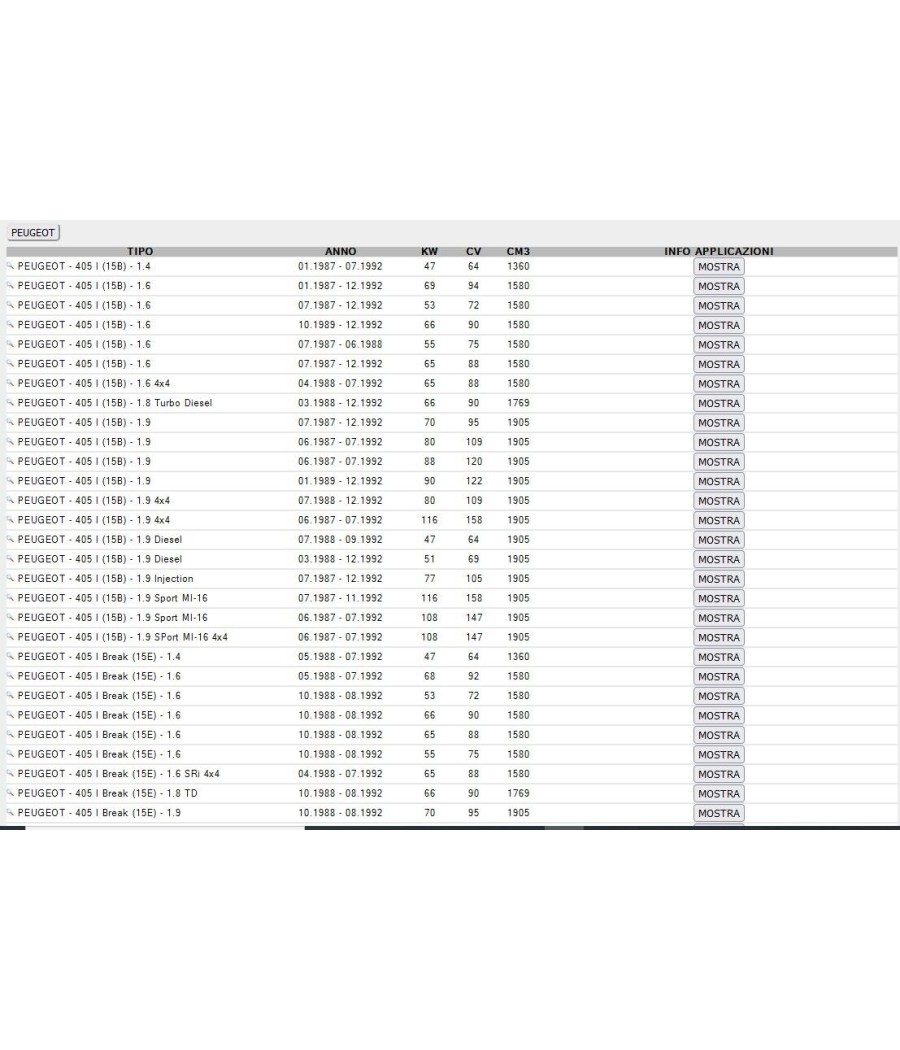
Task: Click MOSTRA for 1.9 4x4 158 CV row
Action: [x=719, y=520]
